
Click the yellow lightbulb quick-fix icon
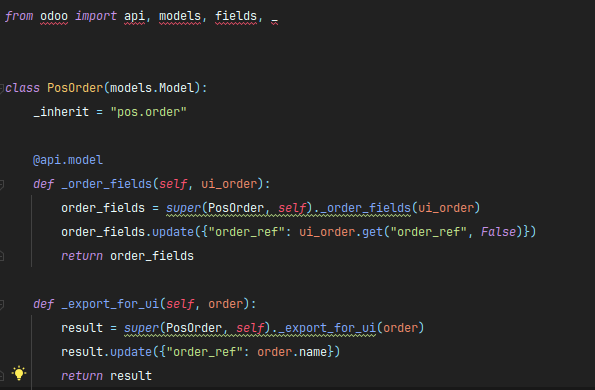click(19, 373)
